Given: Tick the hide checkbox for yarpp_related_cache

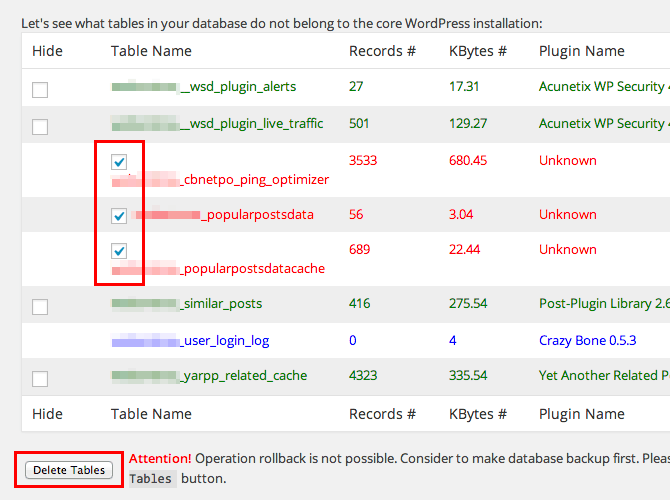Looking at the screenshot, I should [40, 379].
